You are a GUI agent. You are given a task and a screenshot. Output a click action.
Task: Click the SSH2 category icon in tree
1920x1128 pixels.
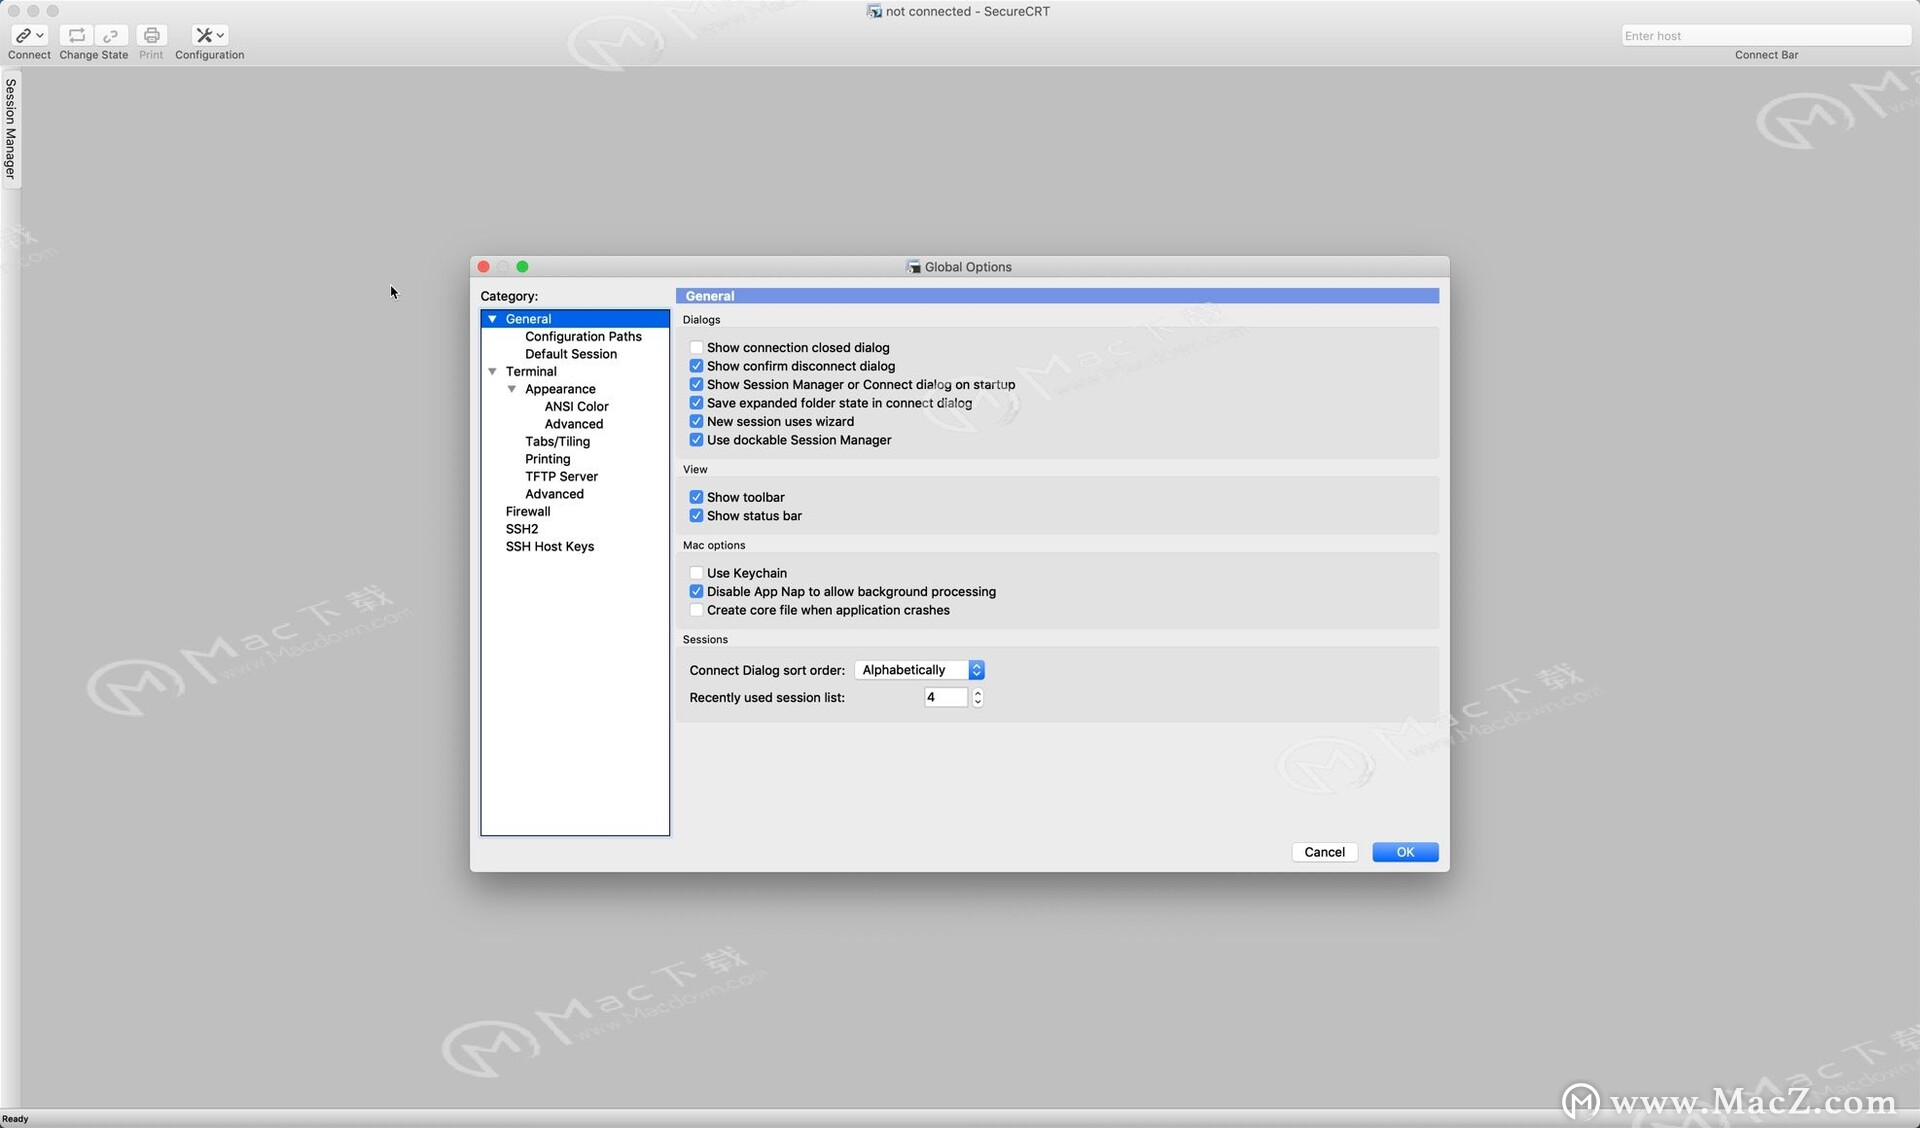(521, 528)
